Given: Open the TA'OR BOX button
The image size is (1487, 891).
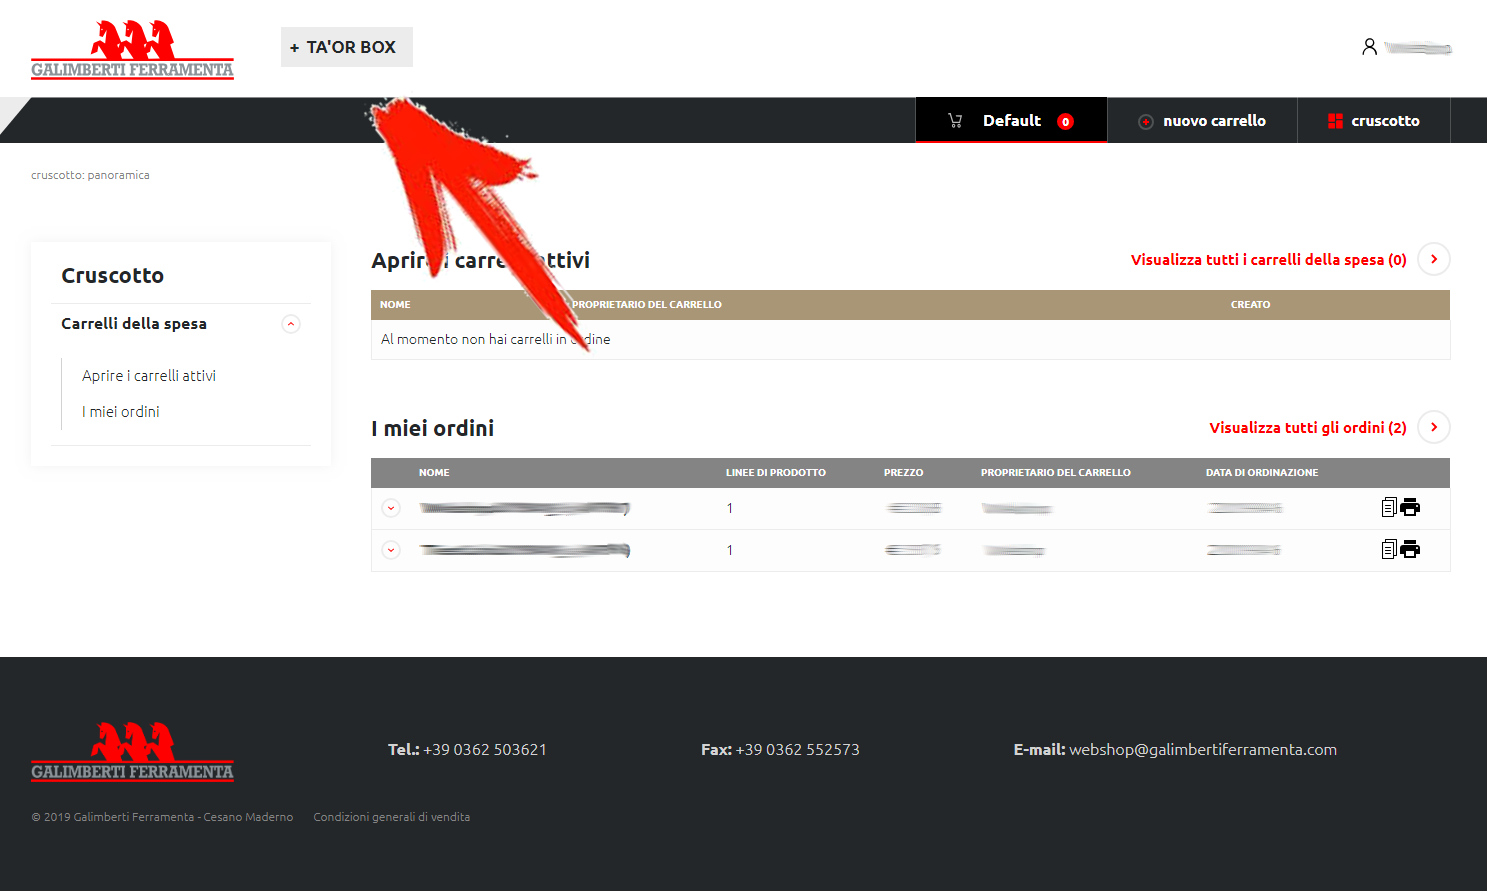Looking at the screenshot, I should tap(346, 47).
